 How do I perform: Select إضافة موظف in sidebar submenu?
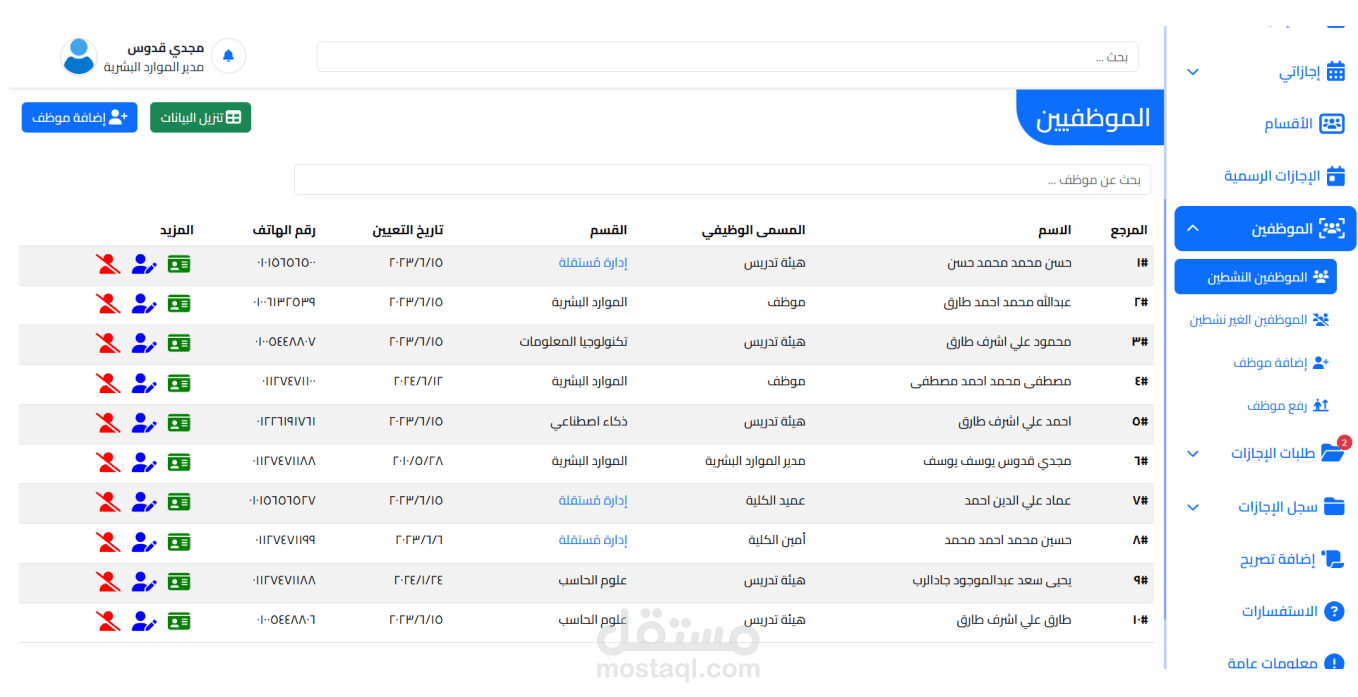coord(1281,363)
